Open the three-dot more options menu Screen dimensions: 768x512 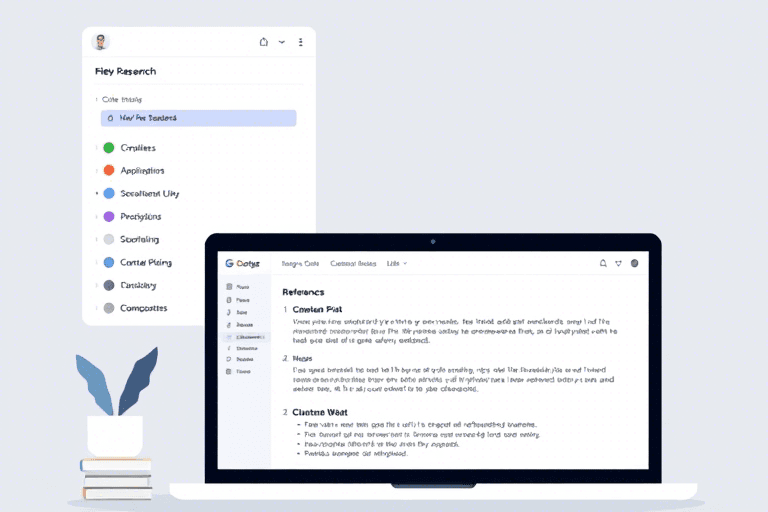[x=300, y=42]
